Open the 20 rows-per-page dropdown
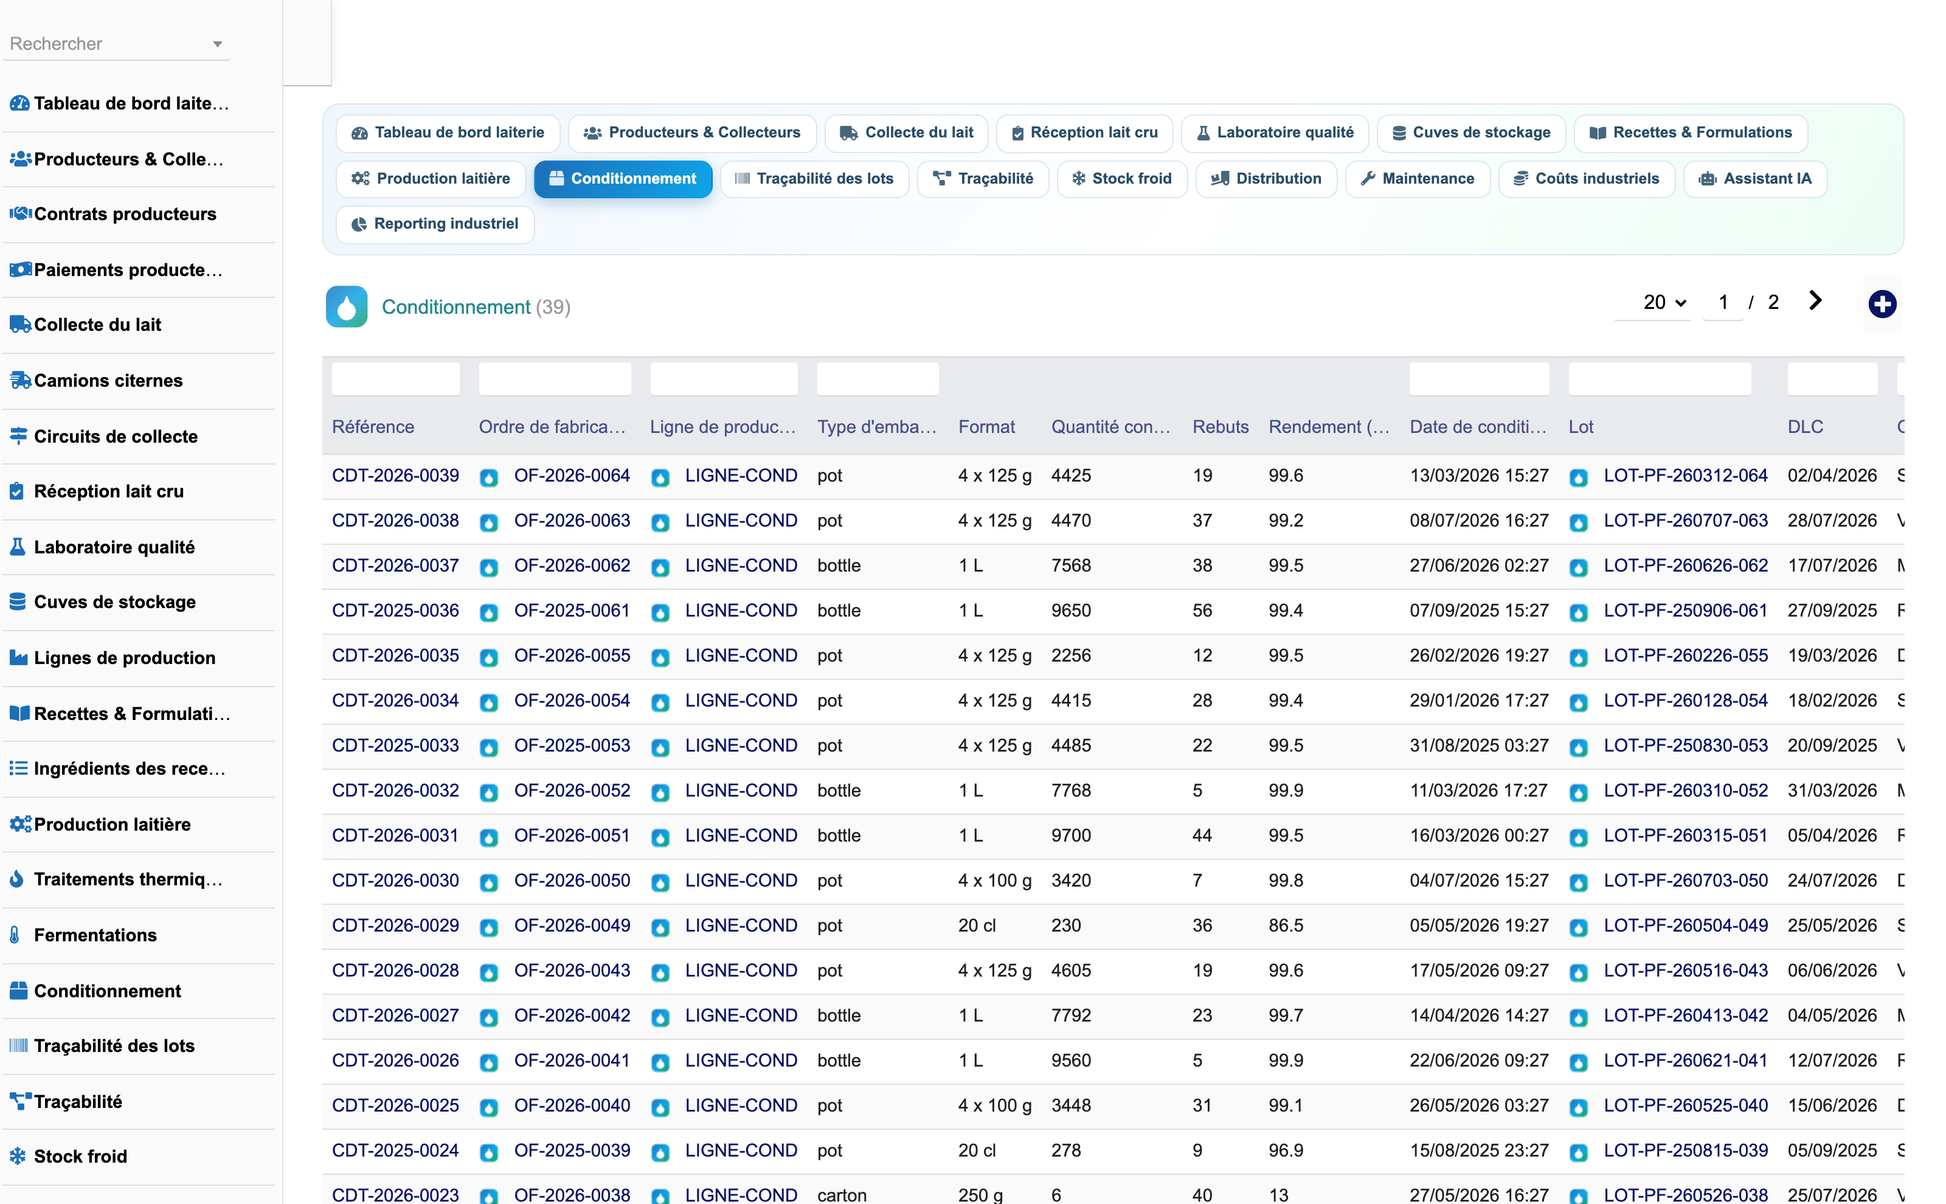 point(1664,302)
